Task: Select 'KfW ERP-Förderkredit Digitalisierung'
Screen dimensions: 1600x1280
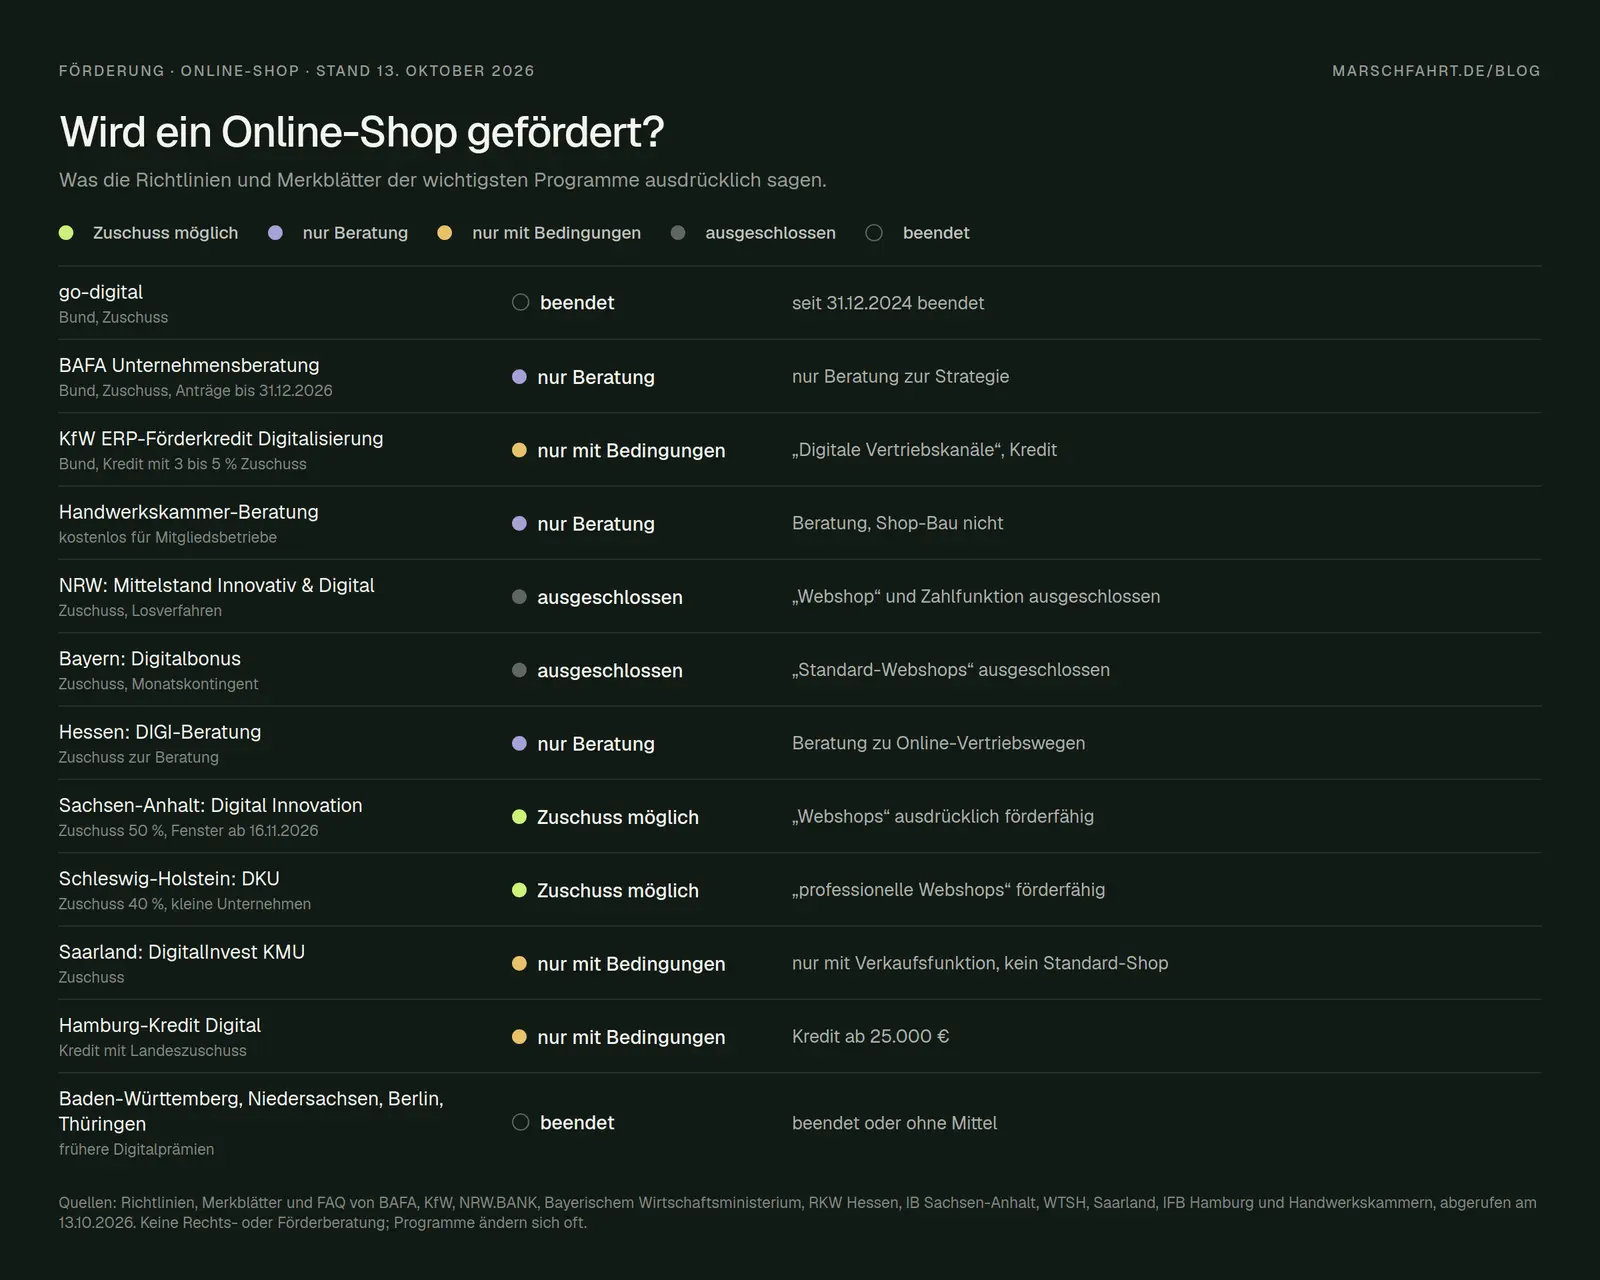Action: (x=221, y=438)
